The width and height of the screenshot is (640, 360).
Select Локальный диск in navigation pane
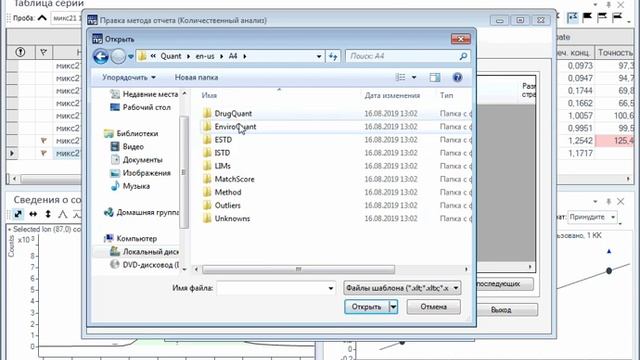(x=144, y=252)
